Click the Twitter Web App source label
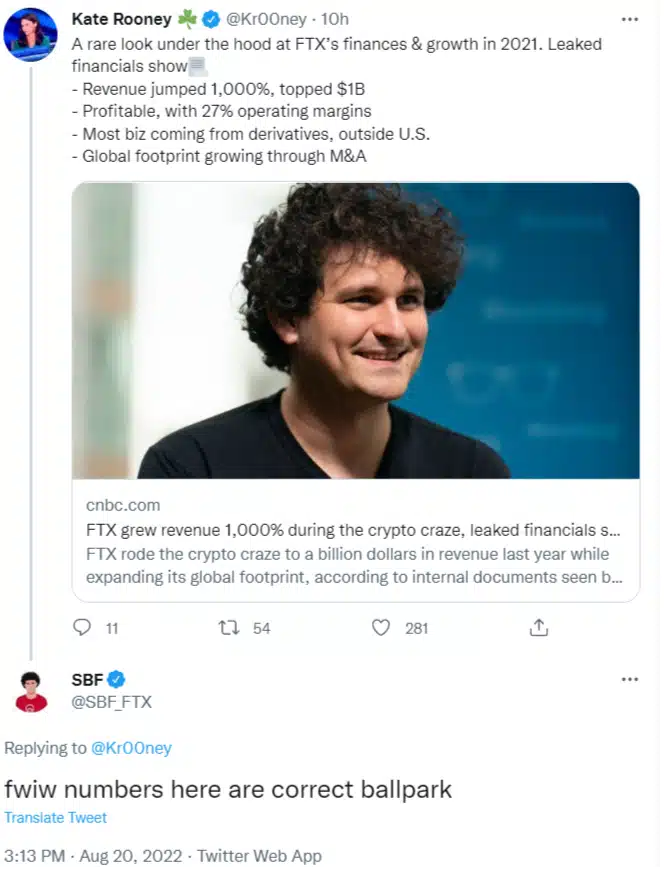 (x=259, y=856)
